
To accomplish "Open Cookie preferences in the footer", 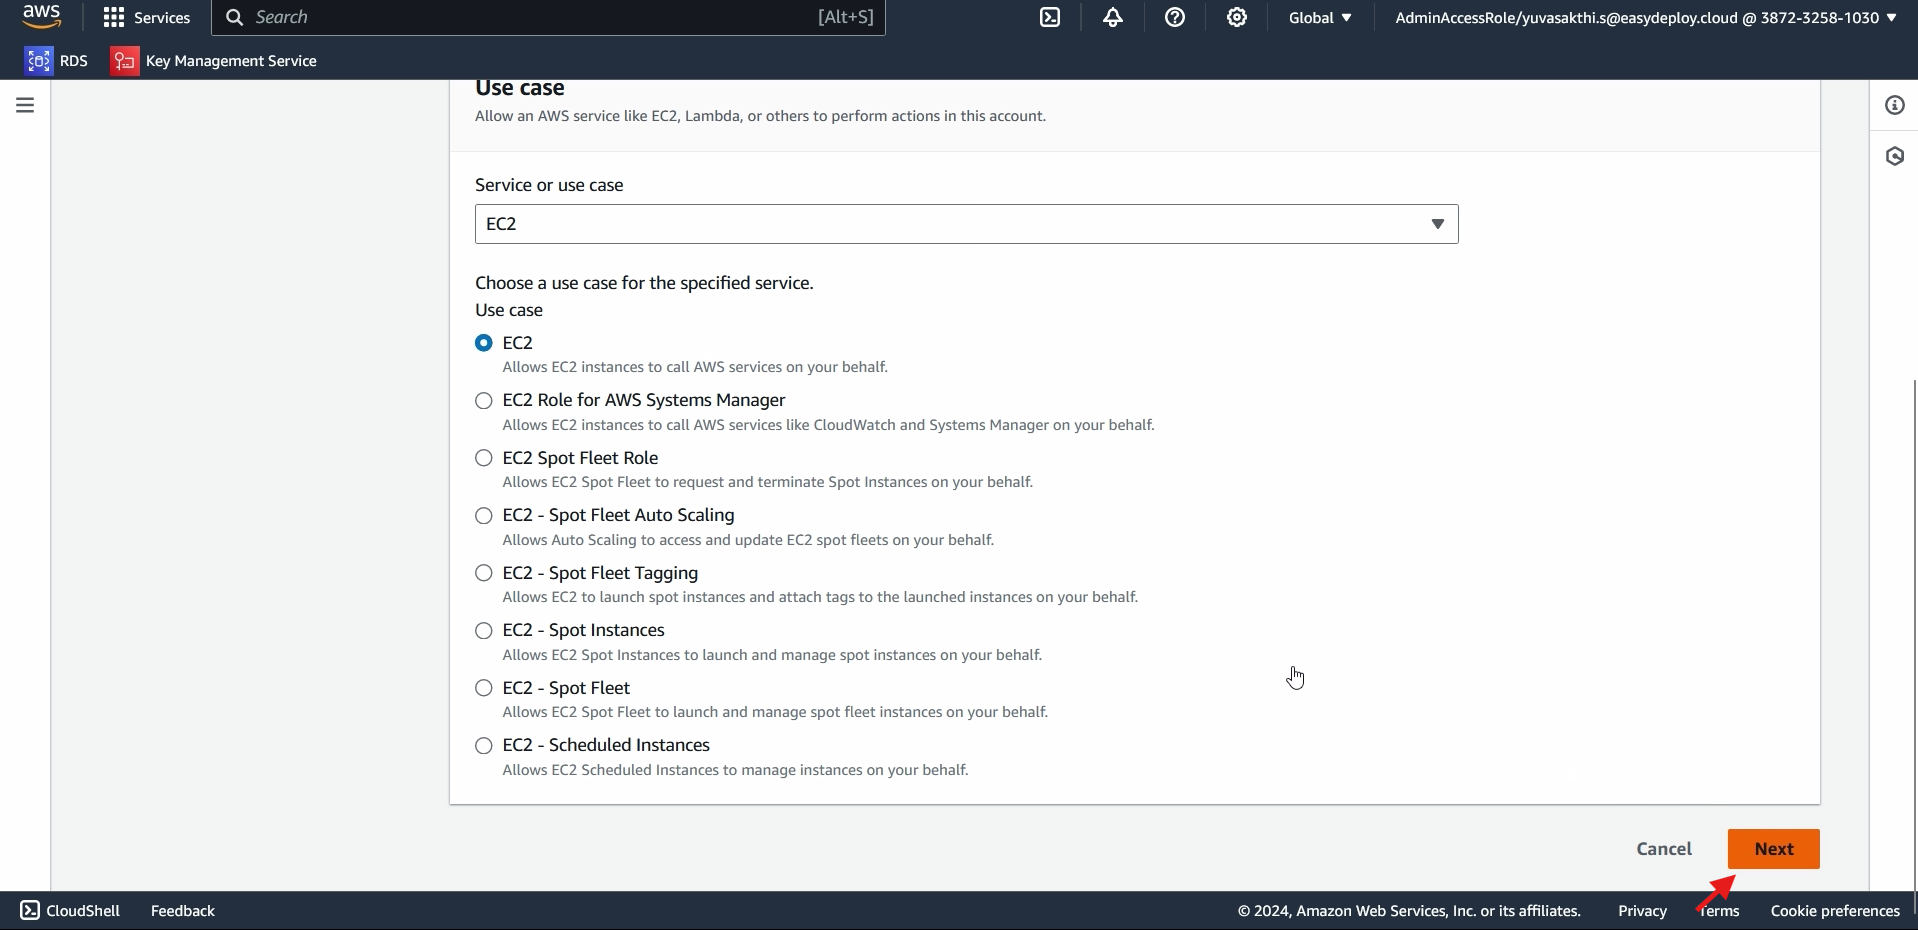I will coord(1834,911).
